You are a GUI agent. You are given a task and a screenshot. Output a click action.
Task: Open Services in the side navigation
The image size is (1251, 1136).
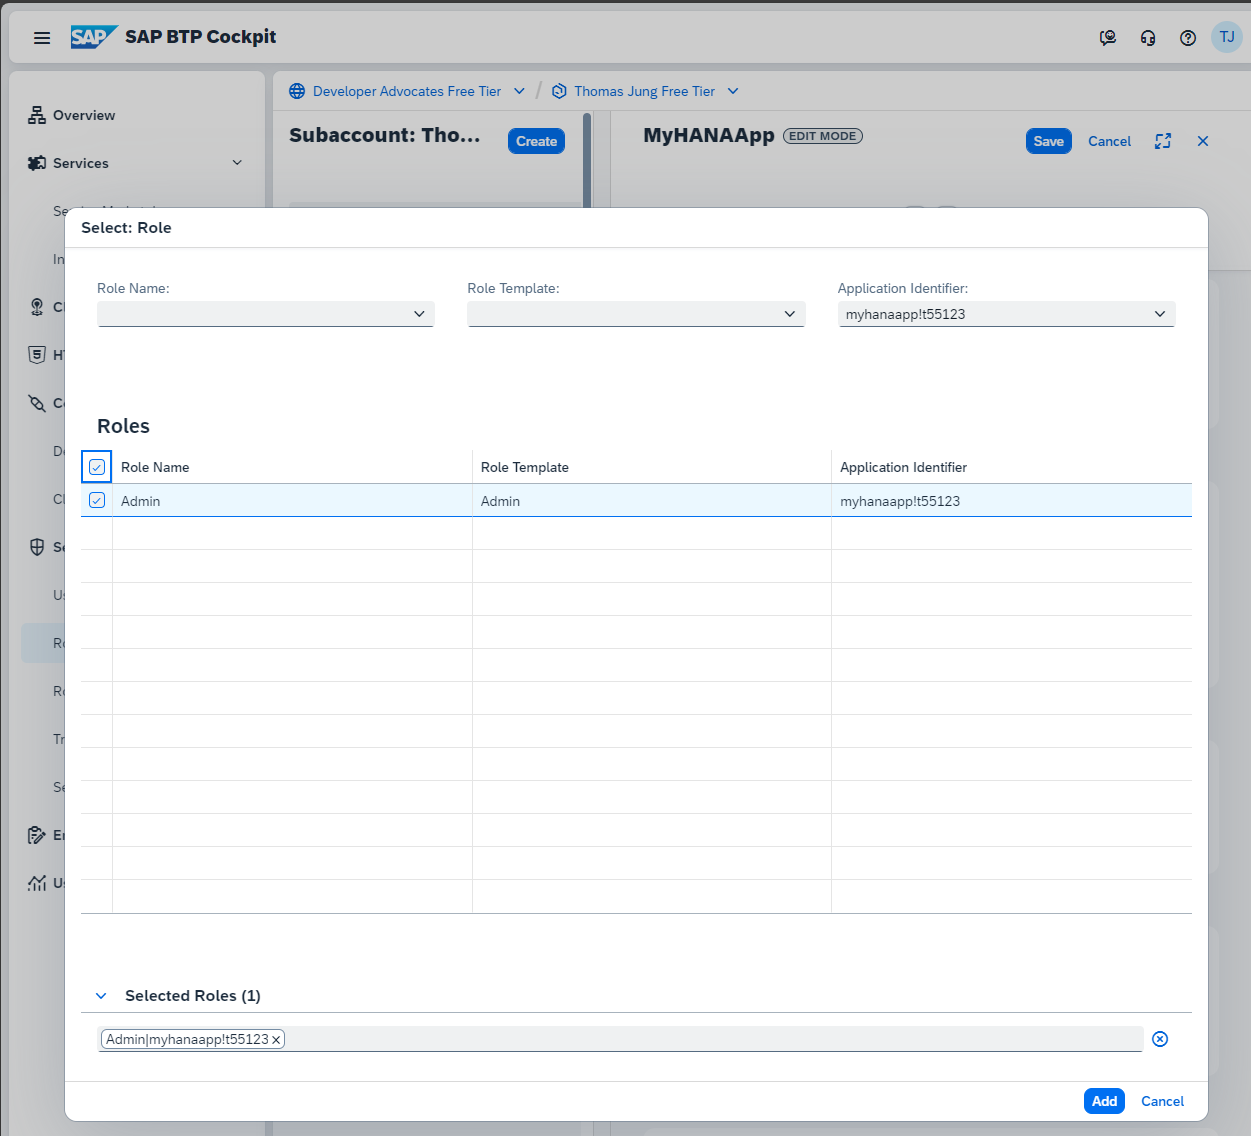[x=81, y=163]
